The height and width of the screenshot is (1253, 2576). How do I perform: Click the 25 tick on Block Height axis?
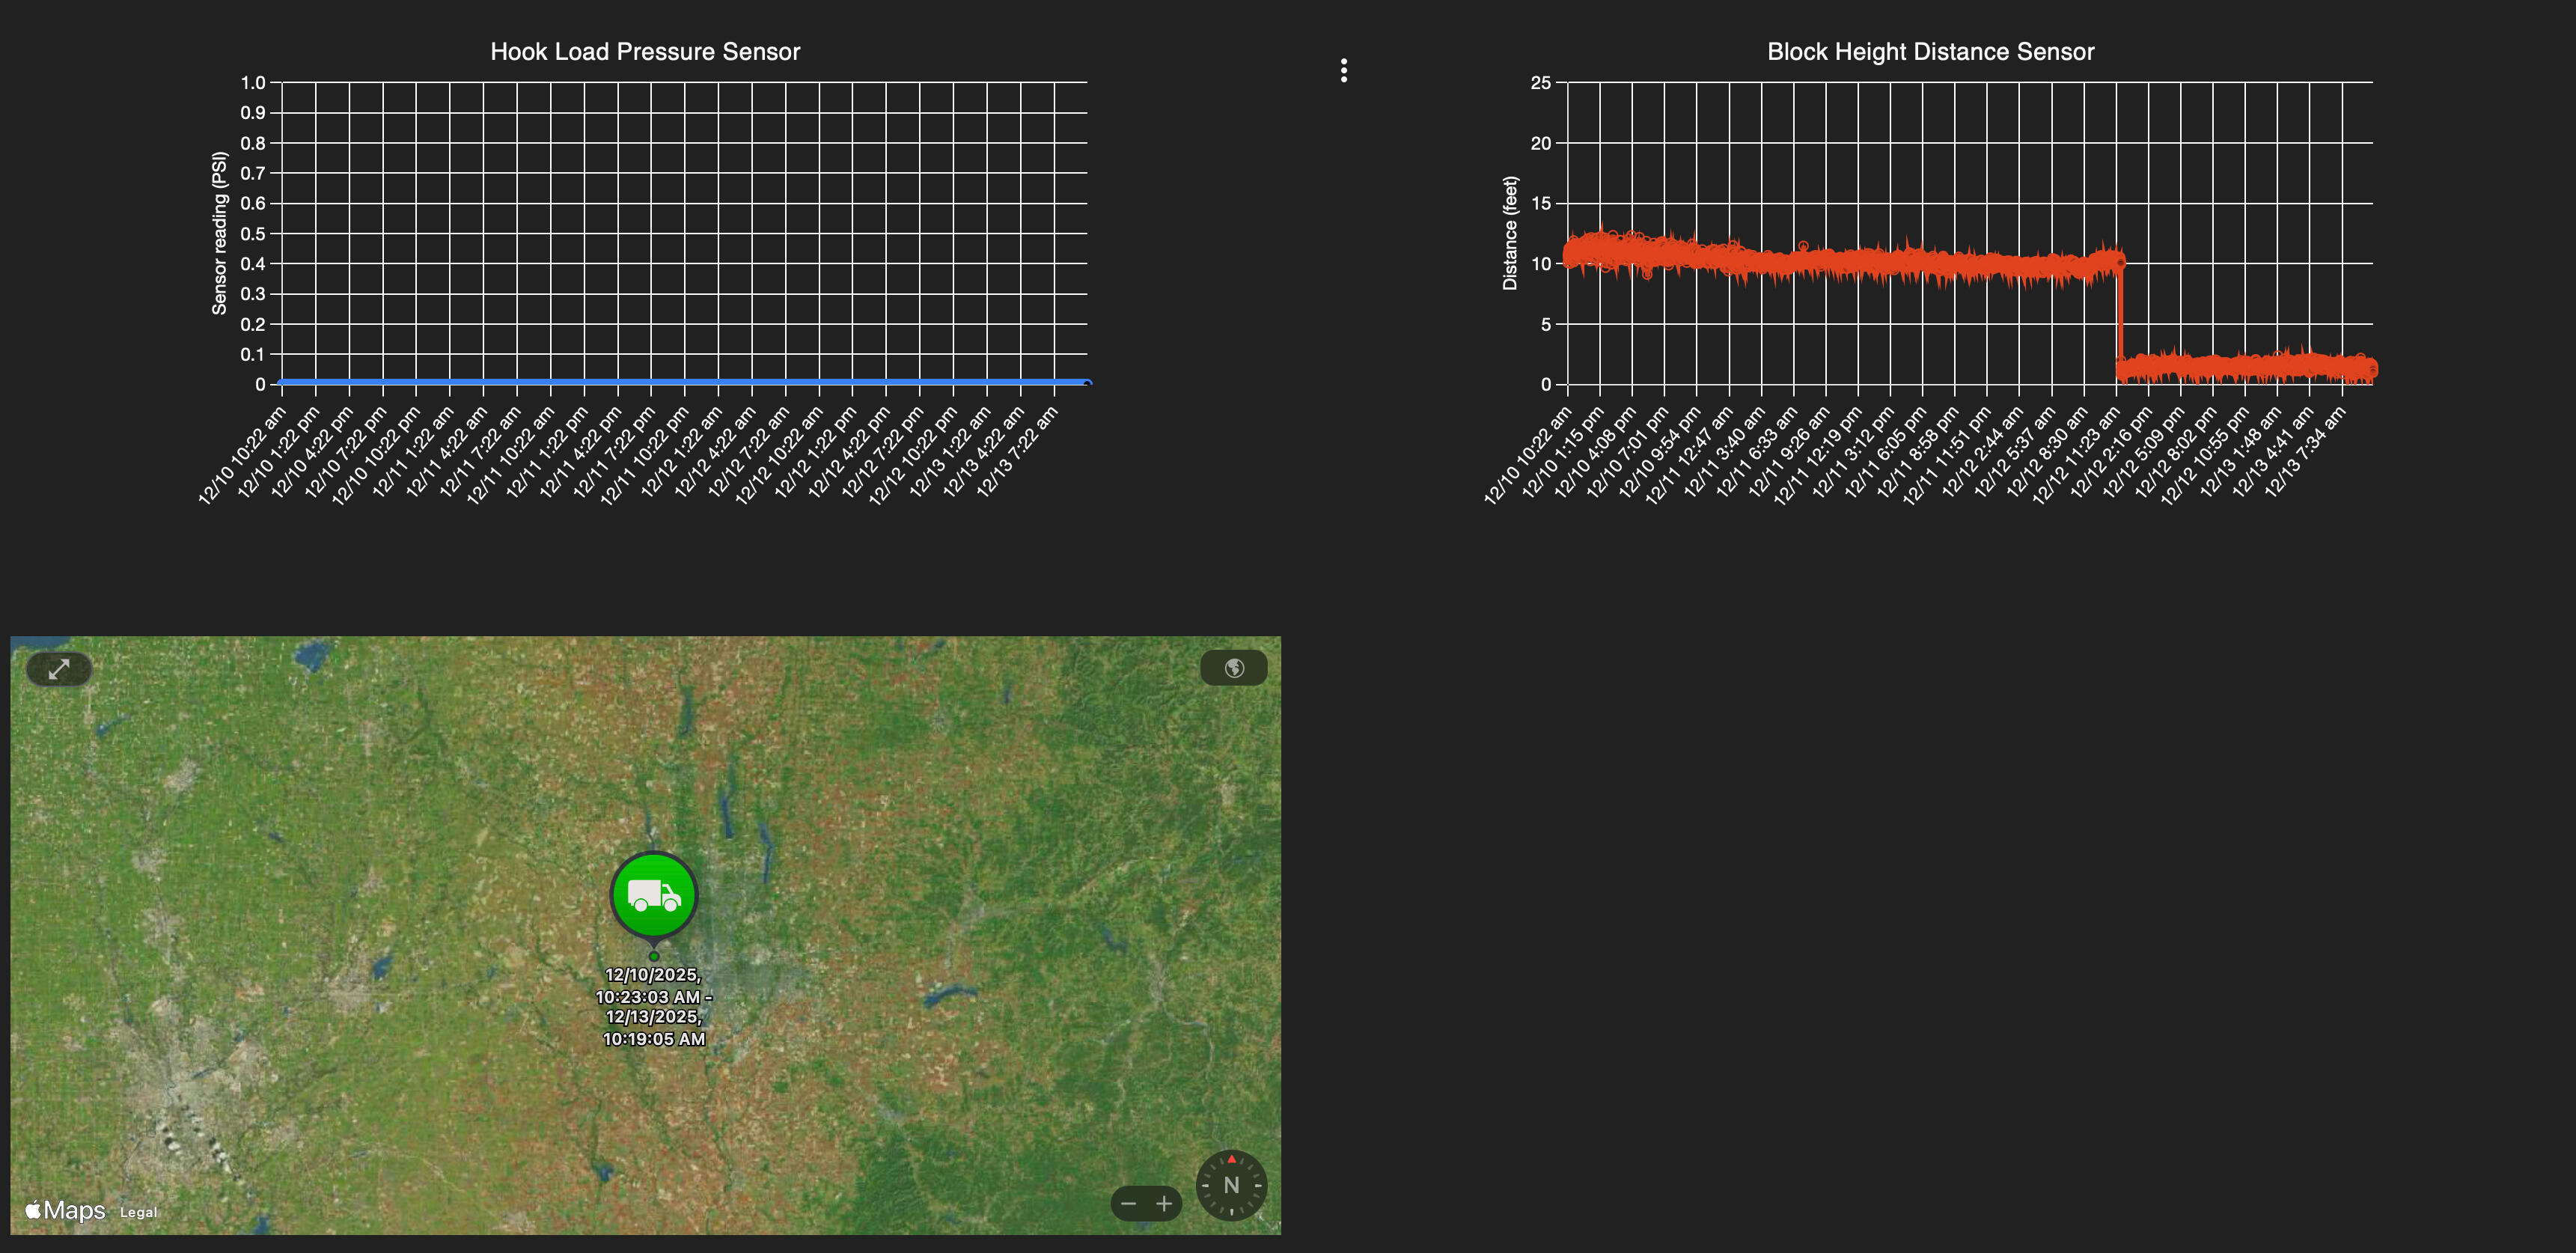point(1540,83)
